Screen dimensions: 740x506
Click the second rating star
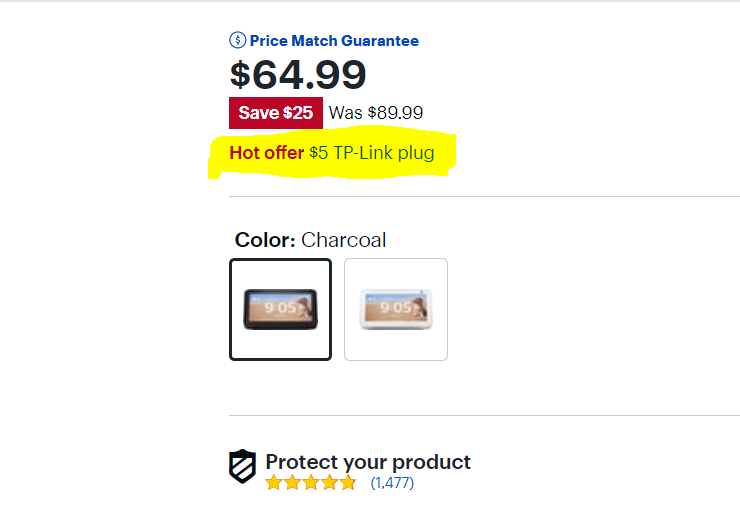click(x=292, y=483)
